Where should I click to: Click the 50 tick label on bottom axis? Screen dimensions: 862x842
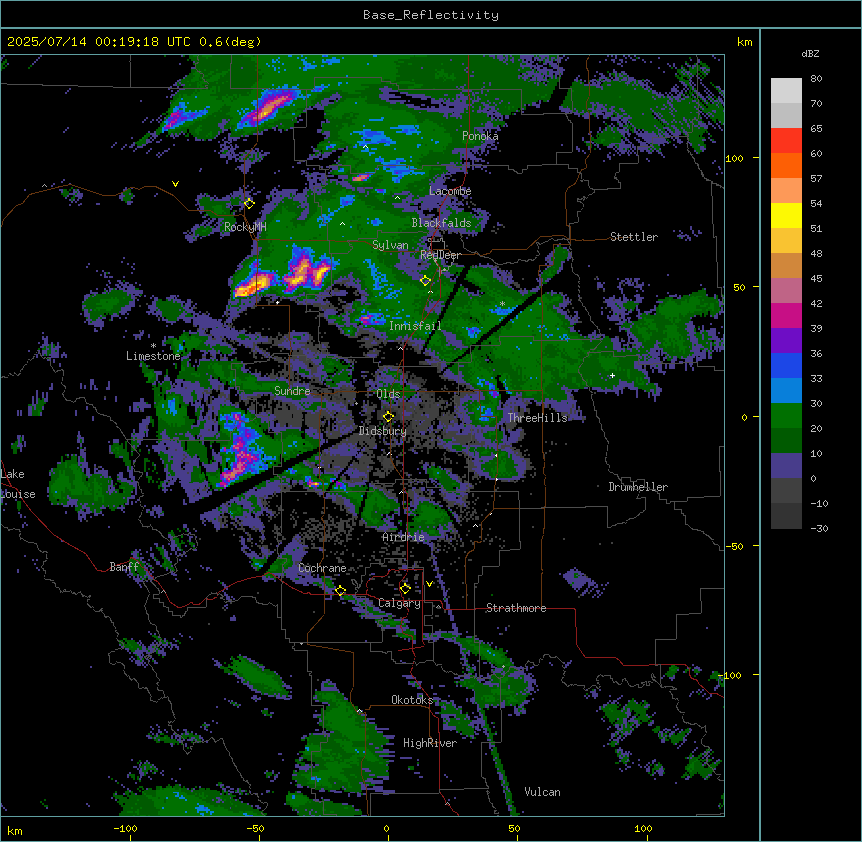click(515, 828)
